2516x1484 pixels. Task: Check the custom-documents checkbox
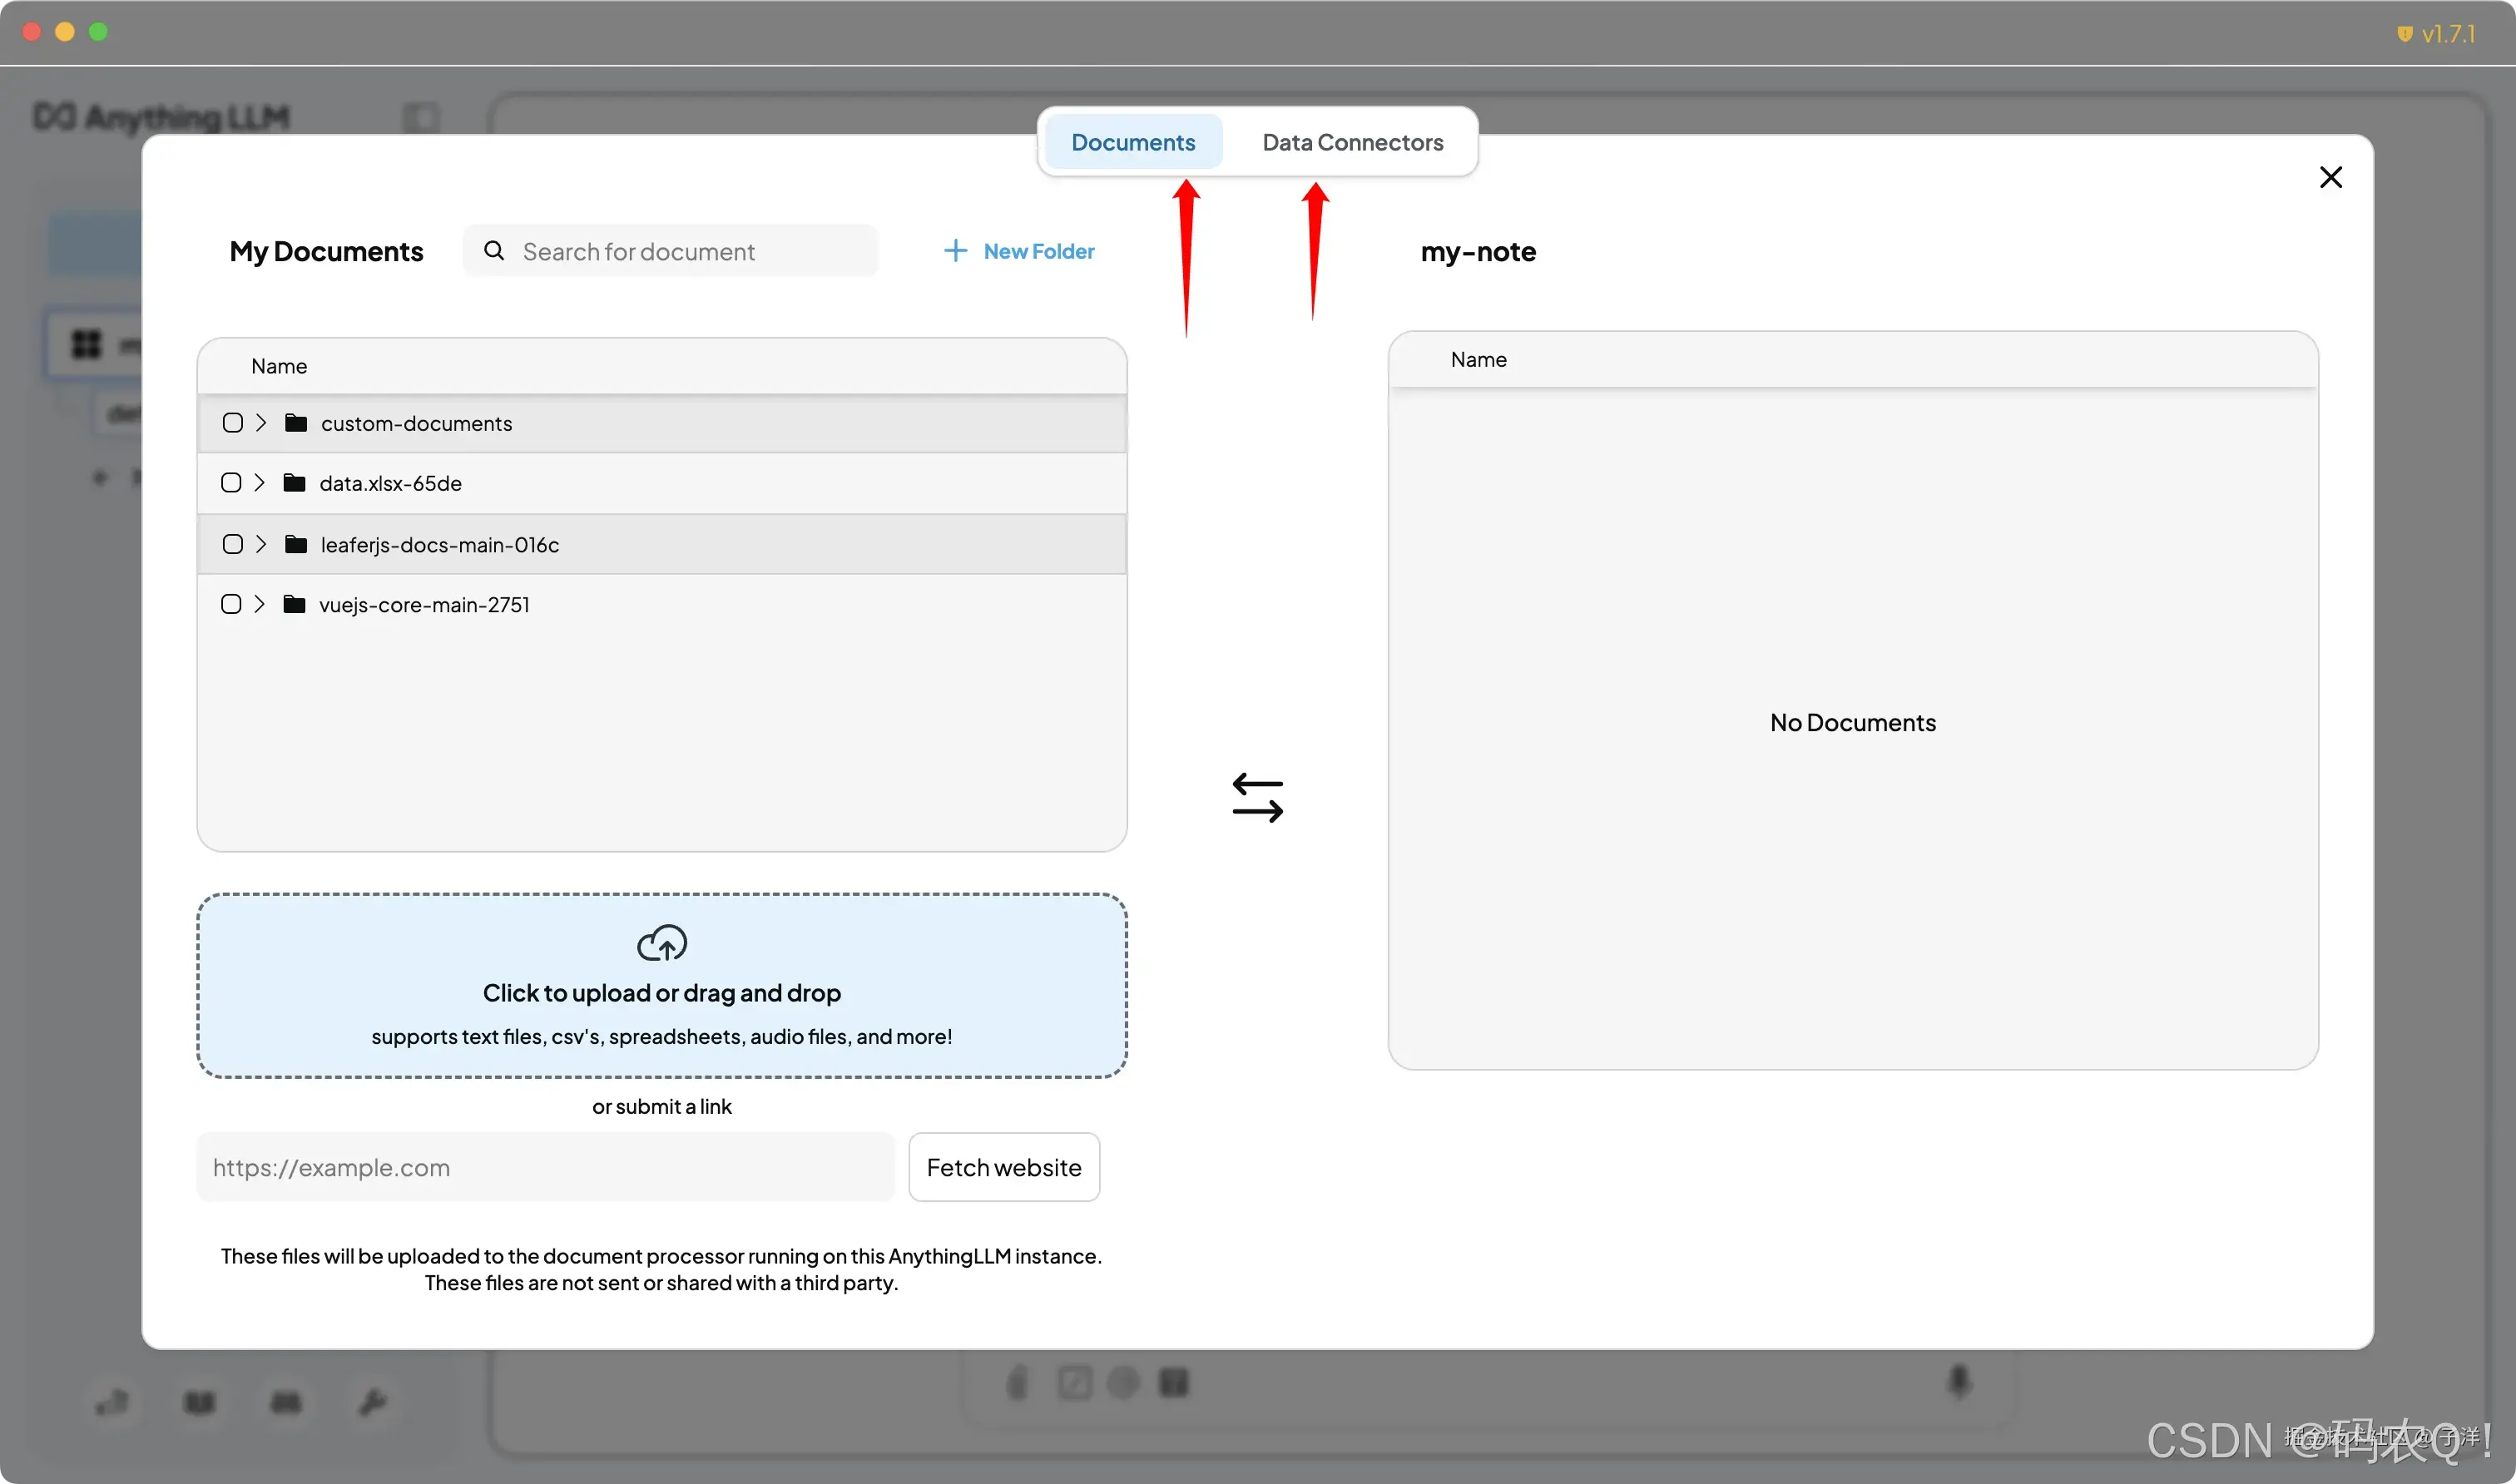click(x=233, y=423)
